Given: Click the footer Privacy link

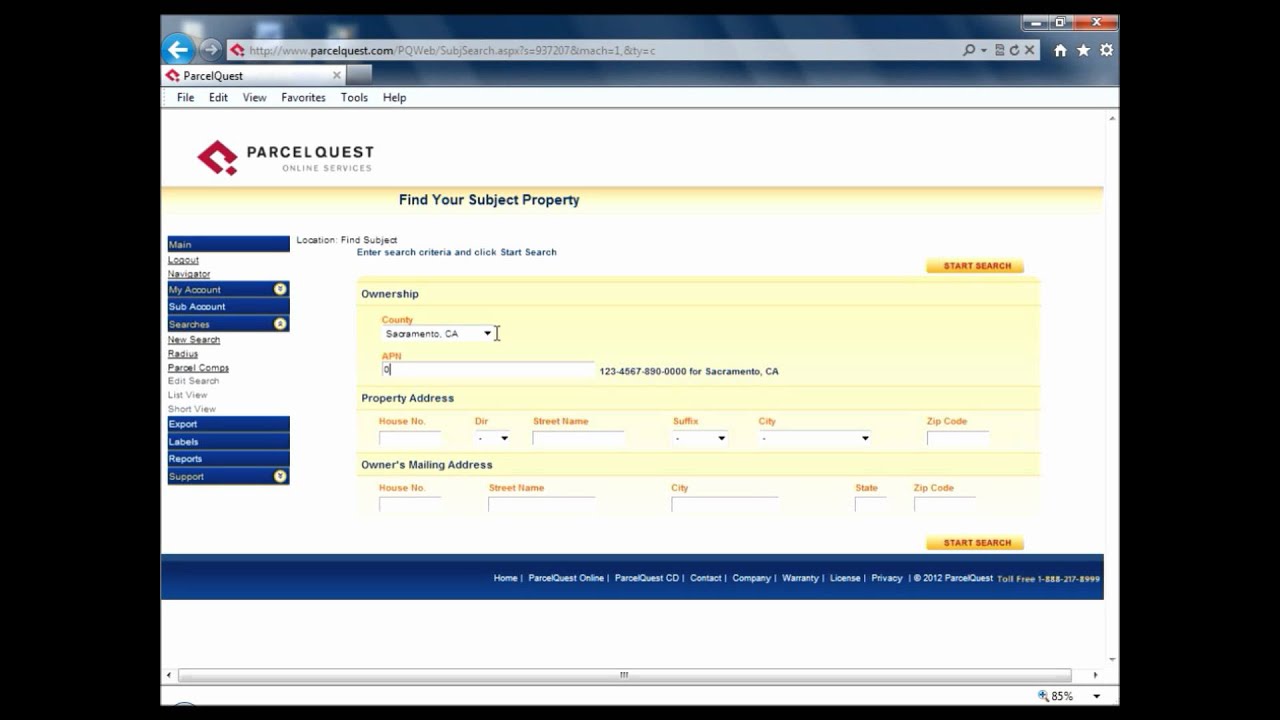Looking at the screenshot, I should coord(886,578).
